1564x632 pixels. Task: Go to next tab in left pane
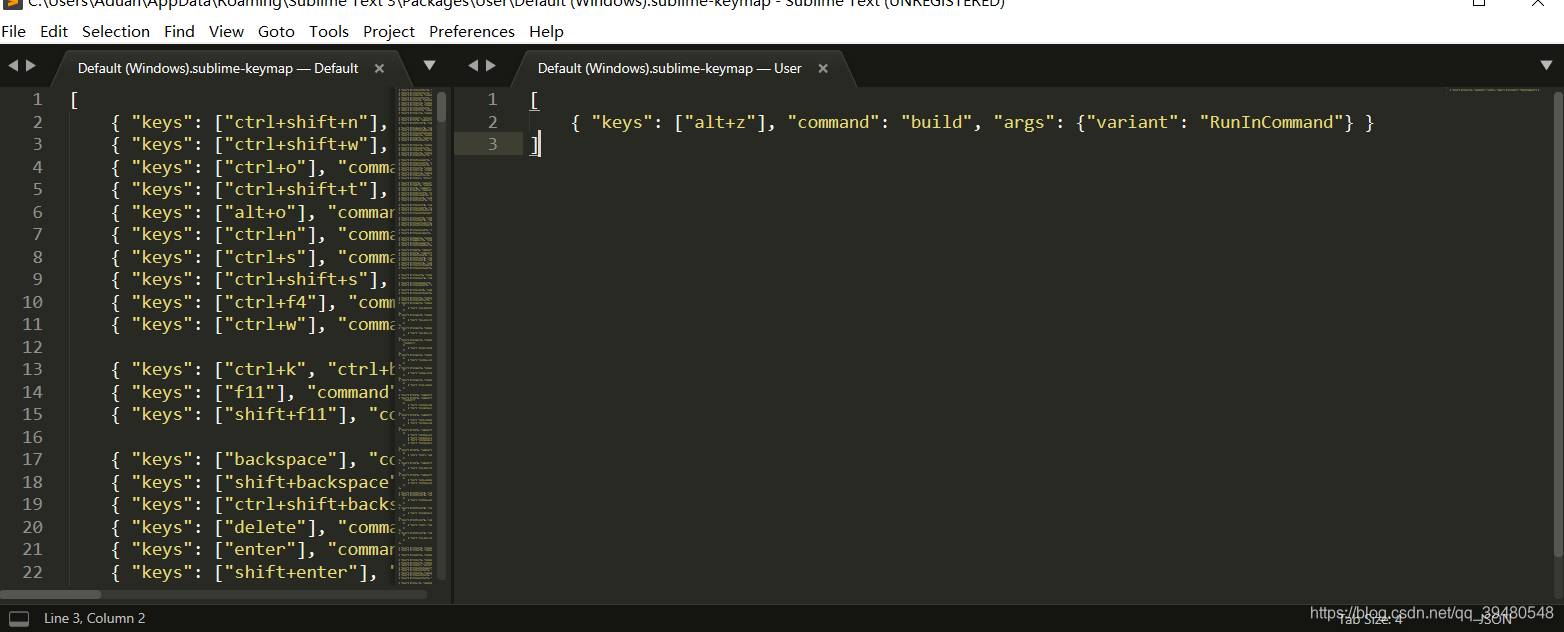click(x=31, y=66)
